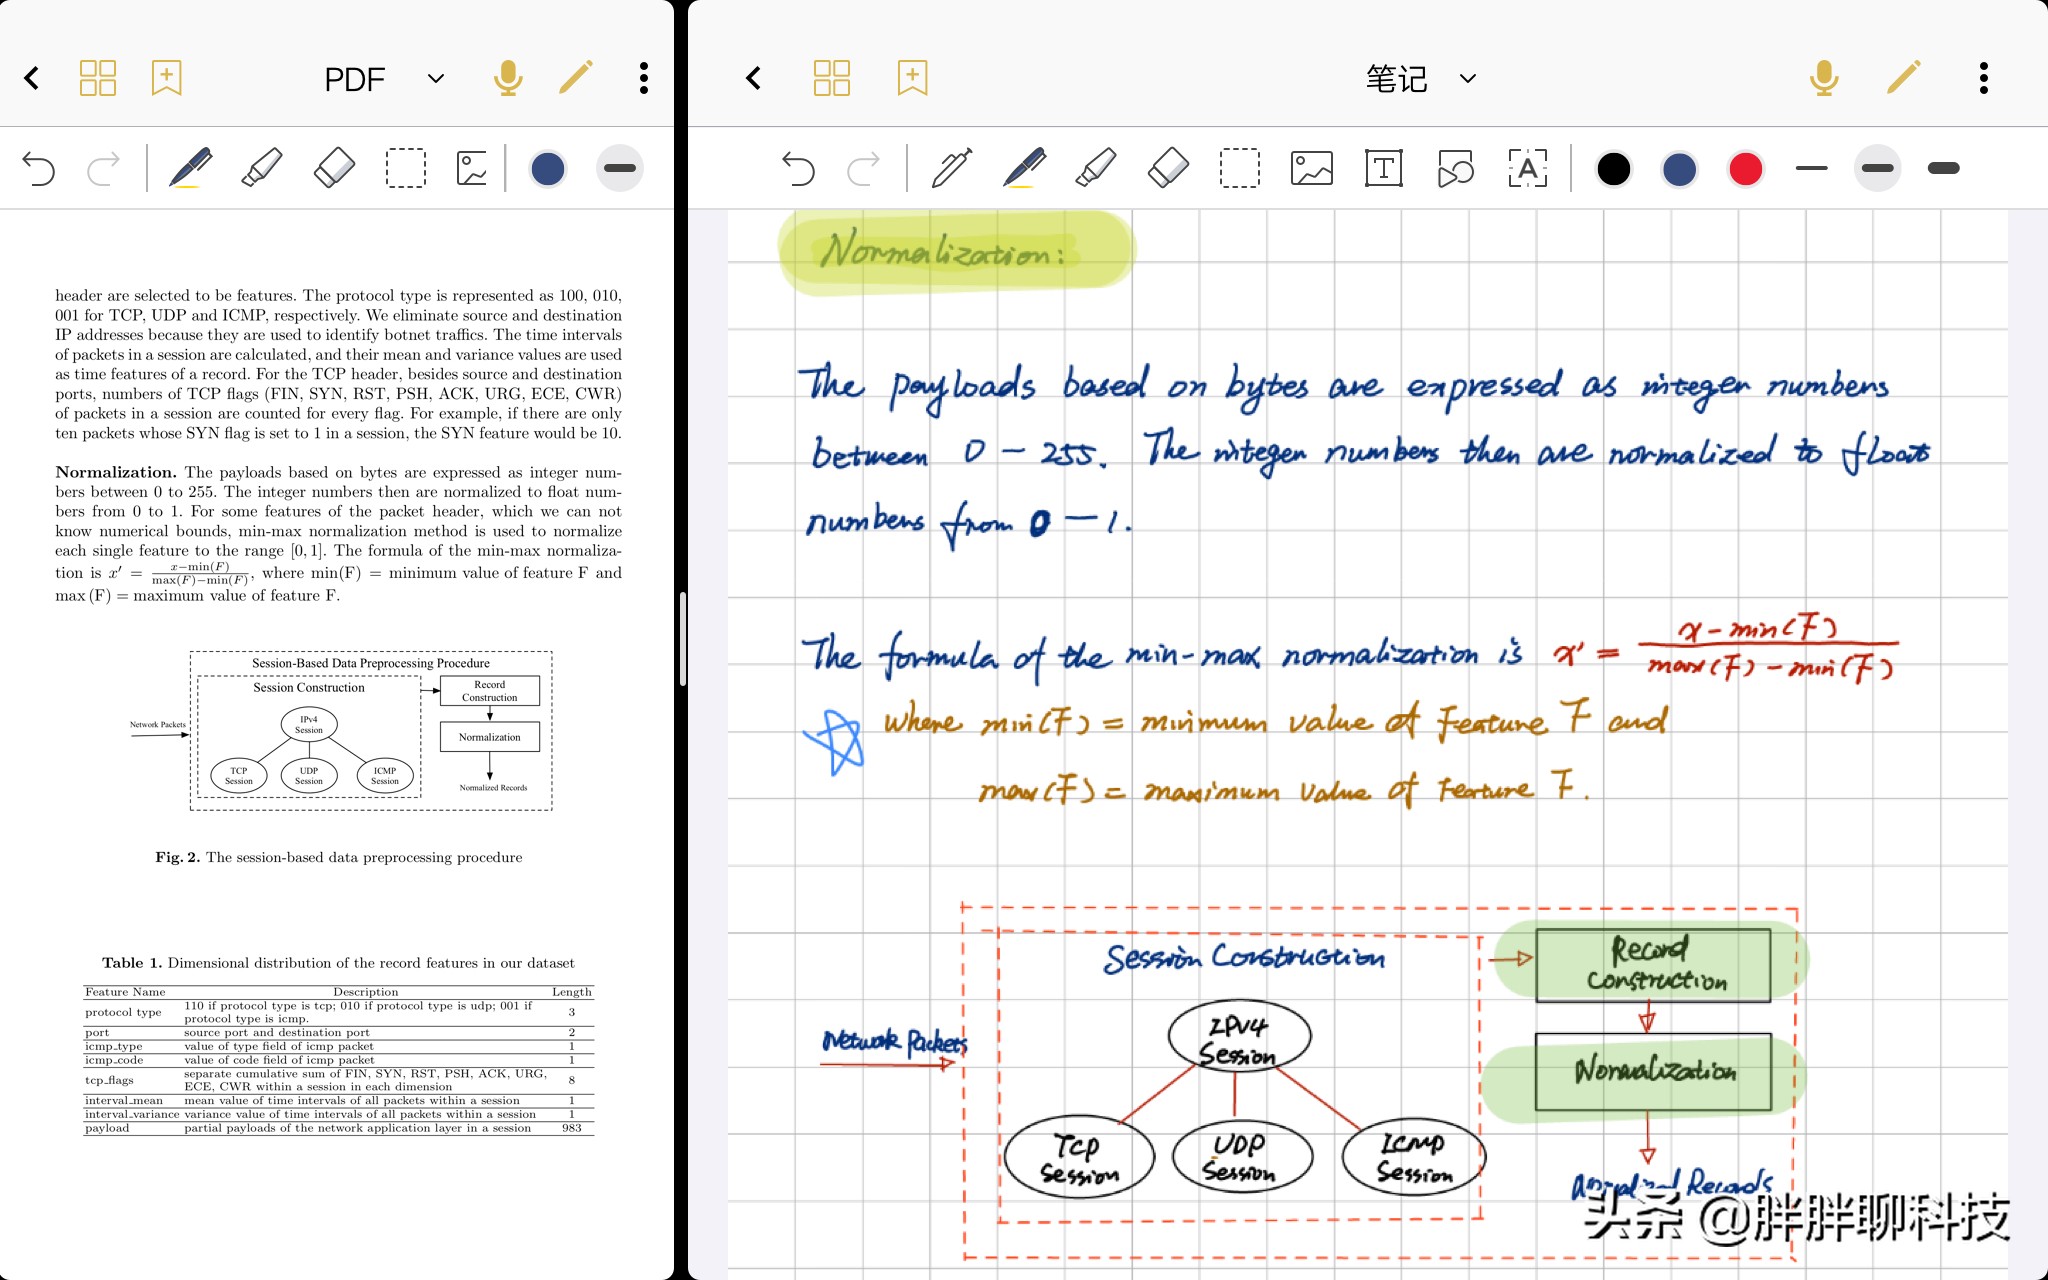2048x1280 pixels.
Task: Select the lasso selection tool in notes pane
Action: (x=1239, y=168)
